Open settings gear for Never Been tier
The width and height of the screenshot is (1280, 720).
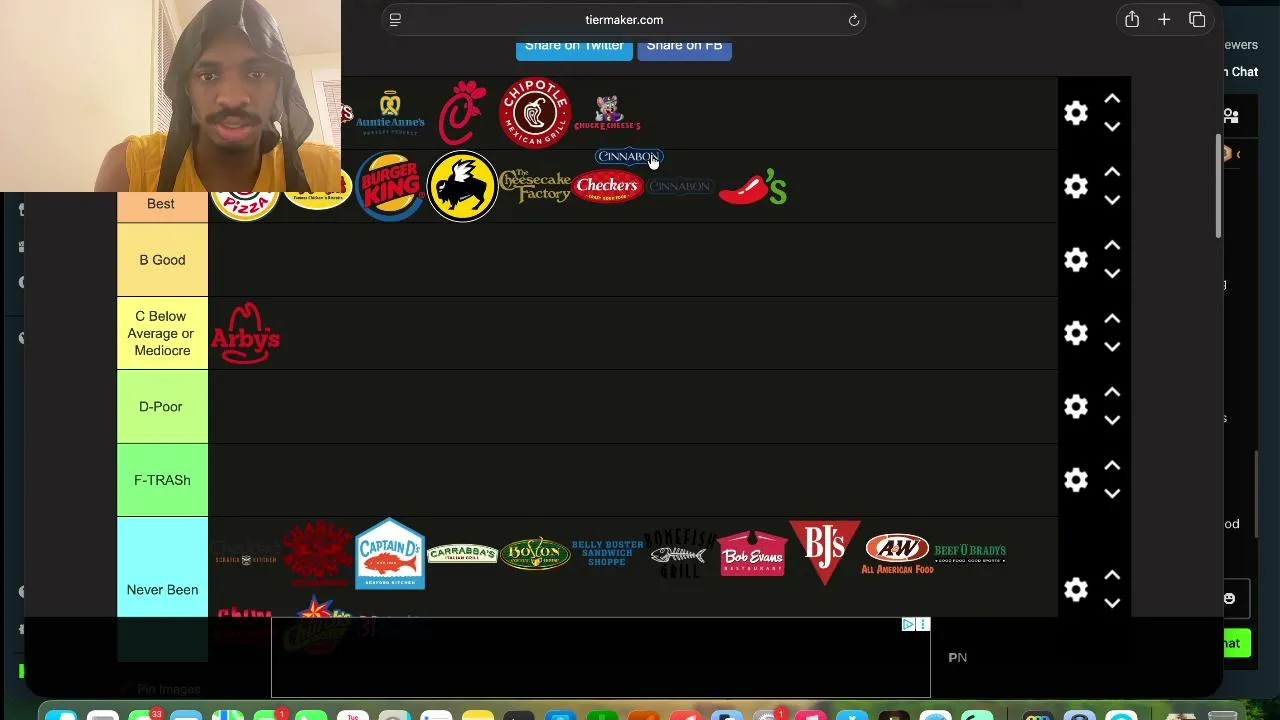(1076, 590)
